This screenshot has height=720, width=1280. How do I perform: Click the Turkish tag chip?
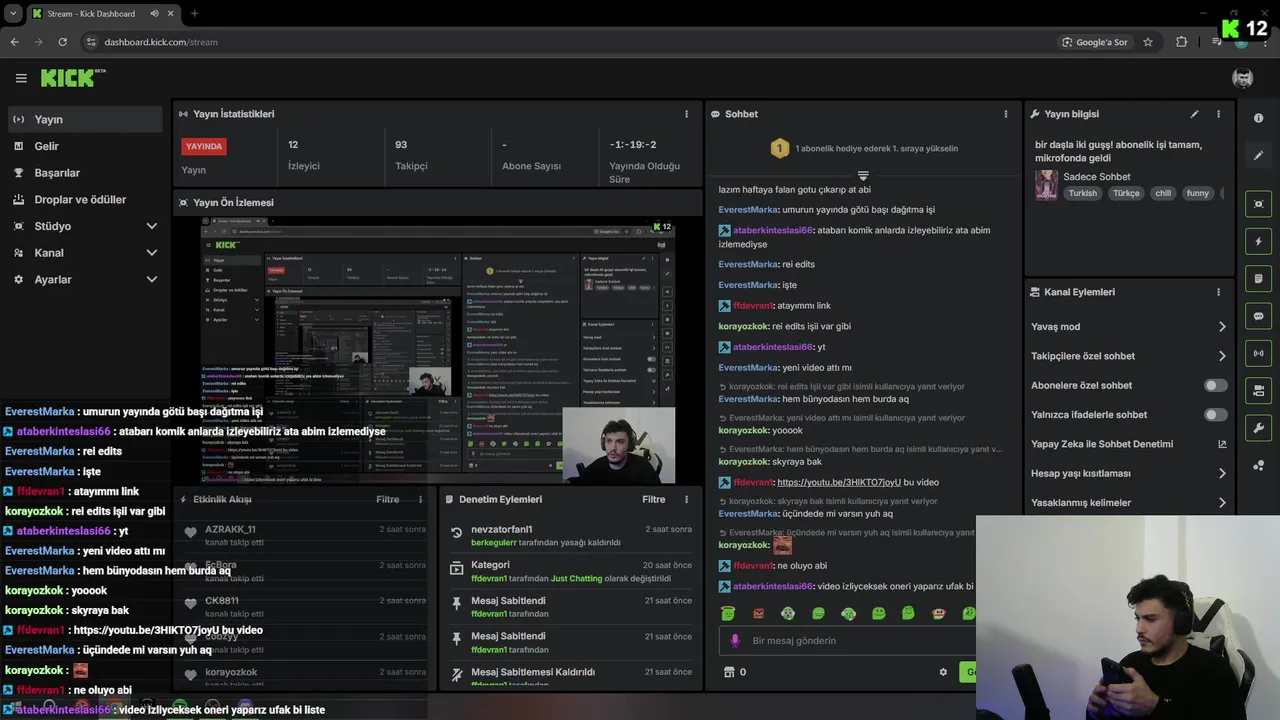pos(1082,193)
